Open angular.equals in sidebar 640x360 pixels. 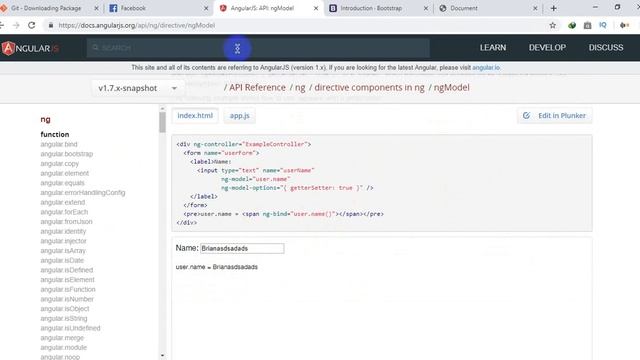(x=62, y=183)
